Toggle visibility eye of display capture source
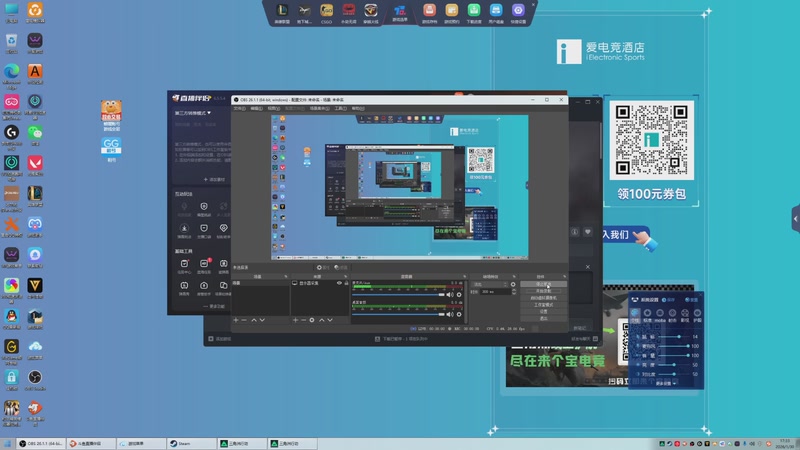Image resolution: width=800 pixels, height=450 pixels. click(339, 283)
